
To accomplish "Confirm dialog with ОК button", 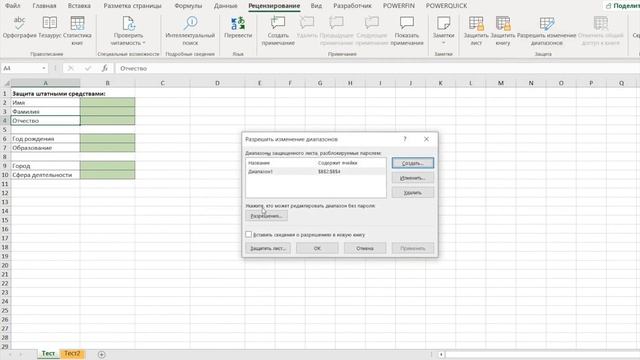I will tap(317, 248).
